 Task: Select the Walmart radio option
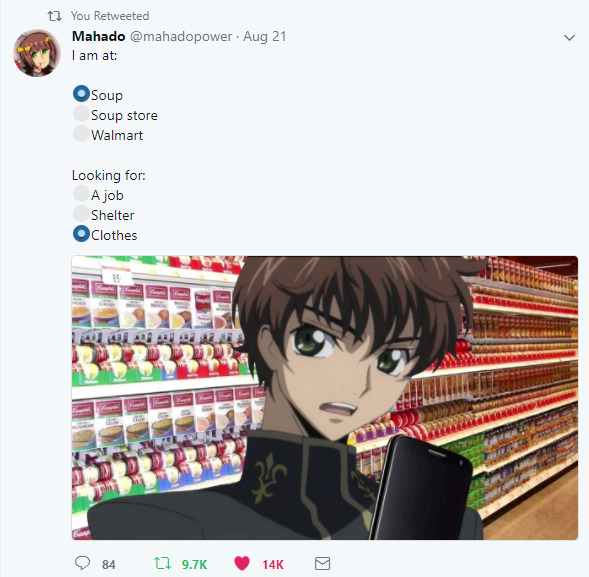81,134
